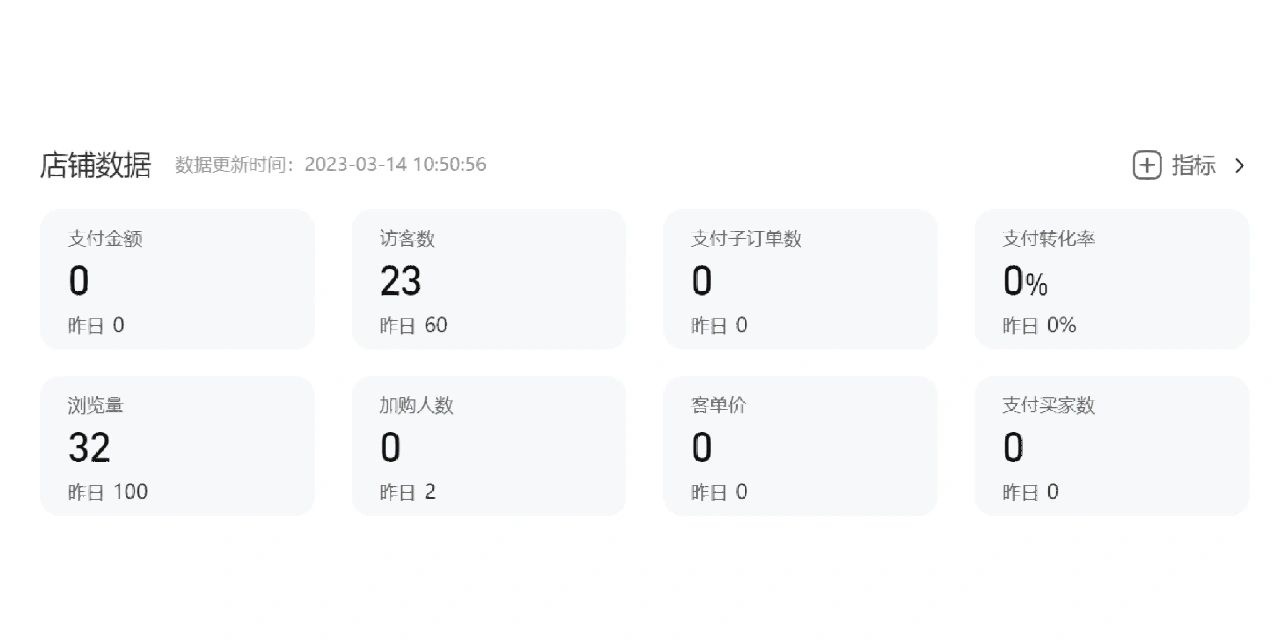Click 昨日 2 under 加购人数
Viewport: 1280px width, 640px height.
[408, 492]
